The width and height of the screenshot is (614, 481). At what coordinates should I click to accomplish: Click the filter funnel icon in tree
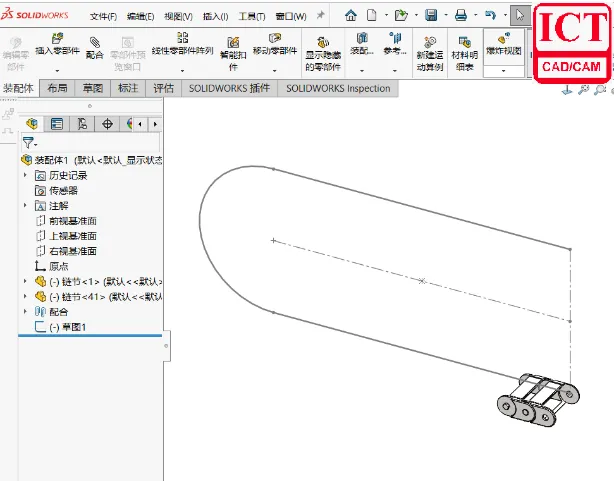tap(28, 143)
